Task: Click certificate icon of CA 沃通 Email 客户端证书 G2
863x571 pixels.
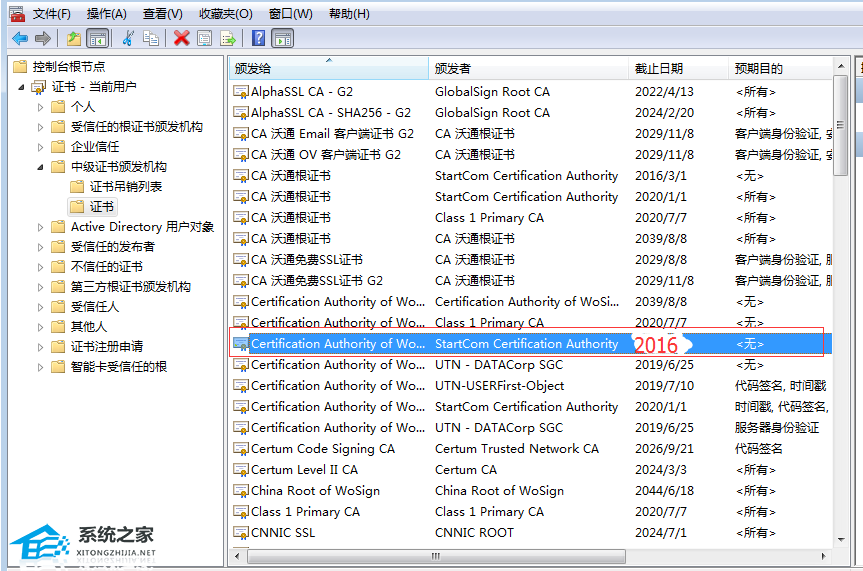Action: pos(241,134)
